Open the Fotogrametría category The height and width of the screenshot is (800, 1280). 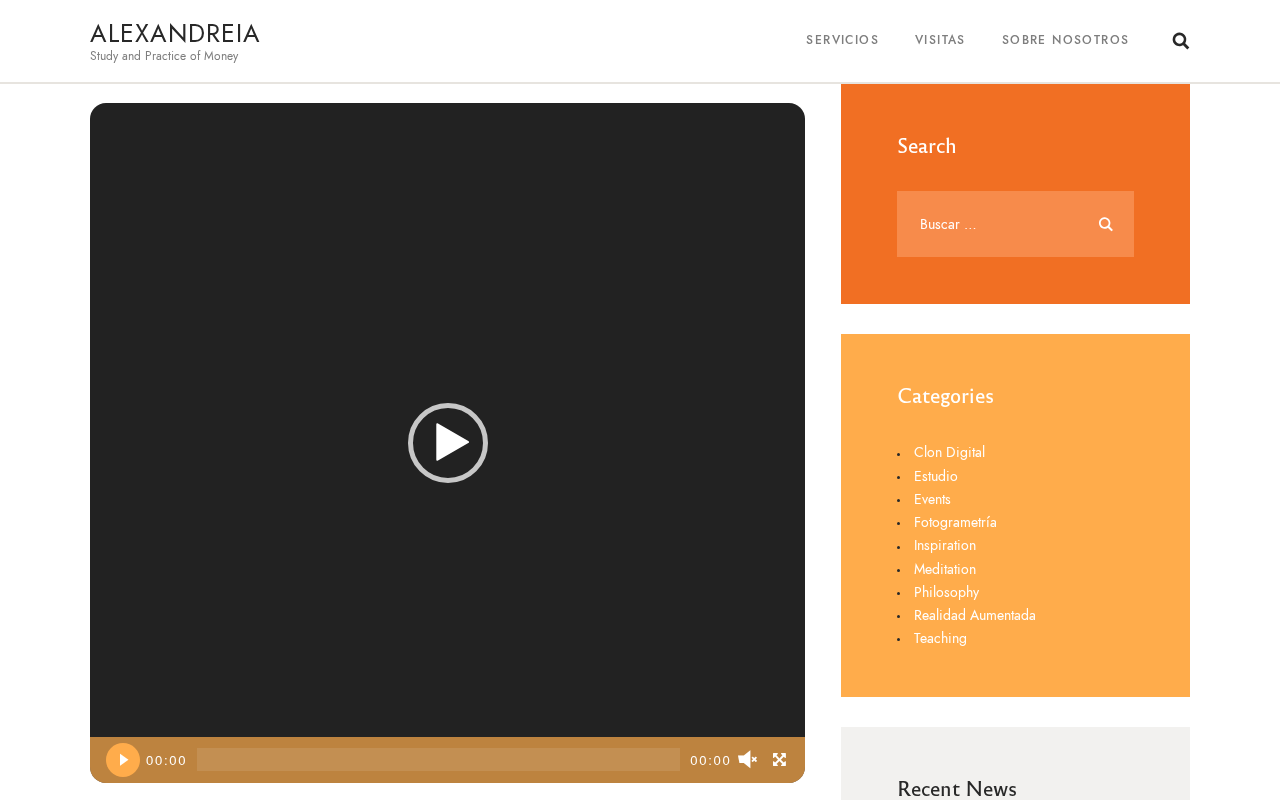[x=955, y=522]
